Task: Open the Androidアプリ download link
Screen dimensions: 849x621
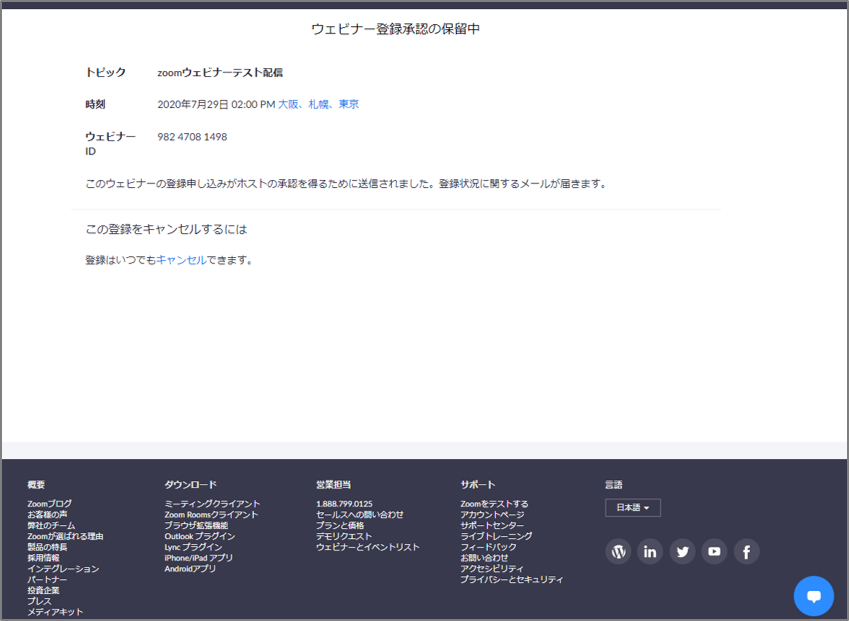Action: (190, 568)
